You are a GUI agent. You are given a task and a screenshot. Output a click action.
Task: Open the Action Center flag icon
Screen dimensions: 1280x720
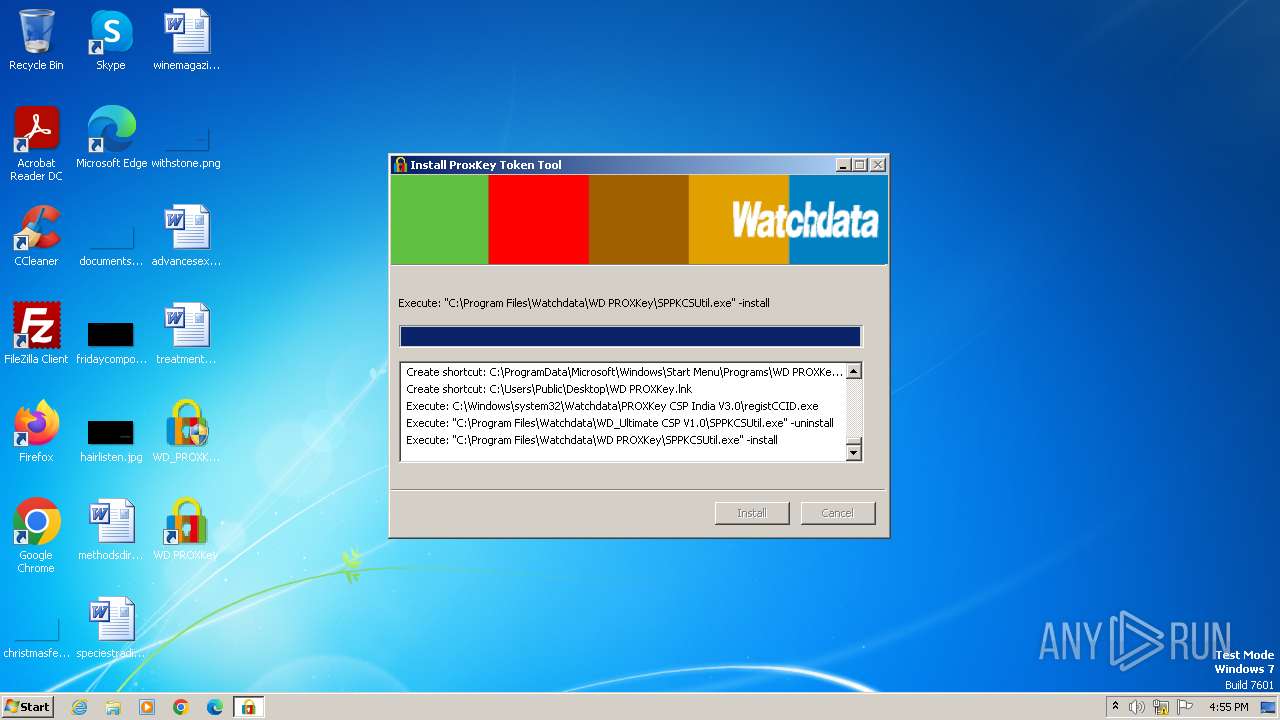click(1185, 707)
